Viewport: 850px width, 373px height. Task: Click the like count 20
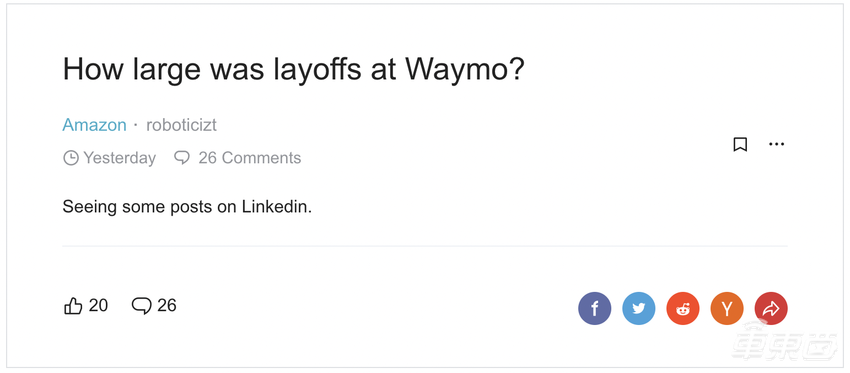98,305
